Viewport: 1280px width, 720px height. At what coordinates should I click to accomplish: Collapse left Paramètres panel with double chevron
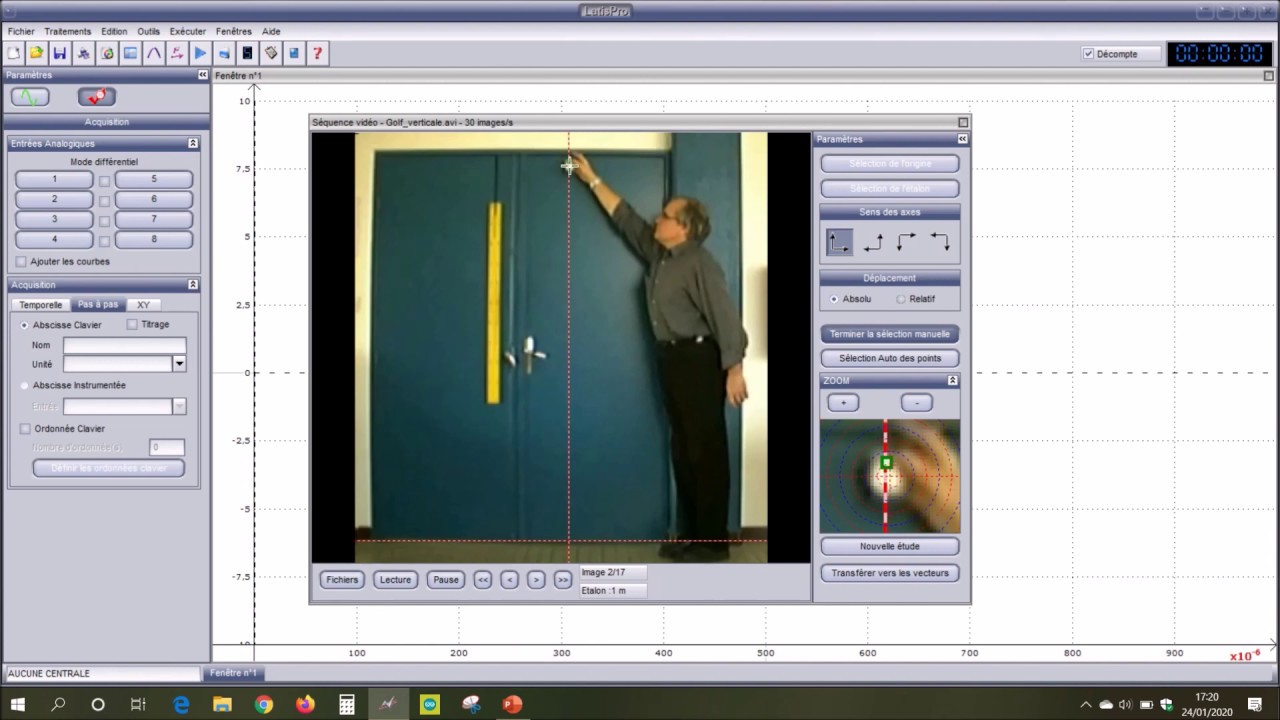pyautogui.click(x=203, y=75)
